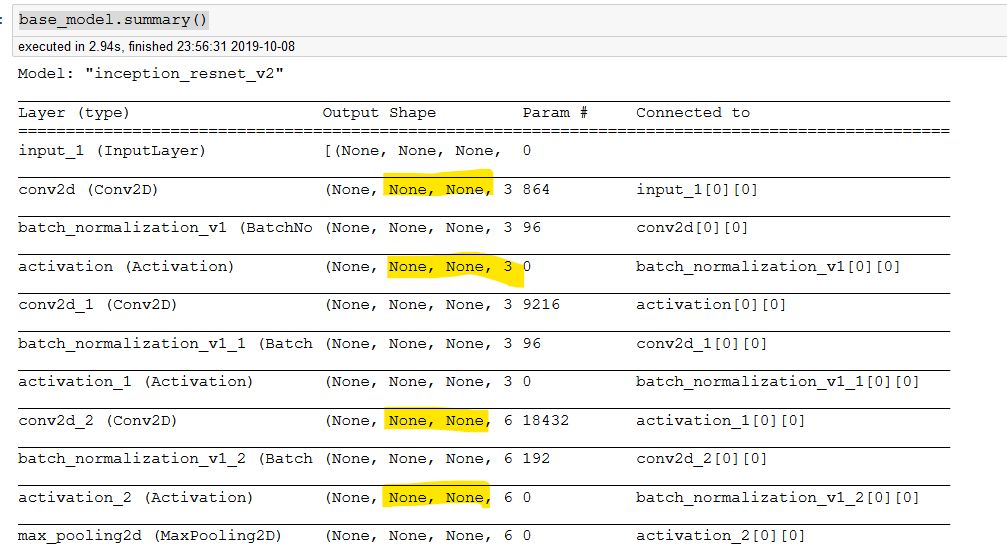Click the param count 192
The image size is (1007, 558).
tap(536, 458)
